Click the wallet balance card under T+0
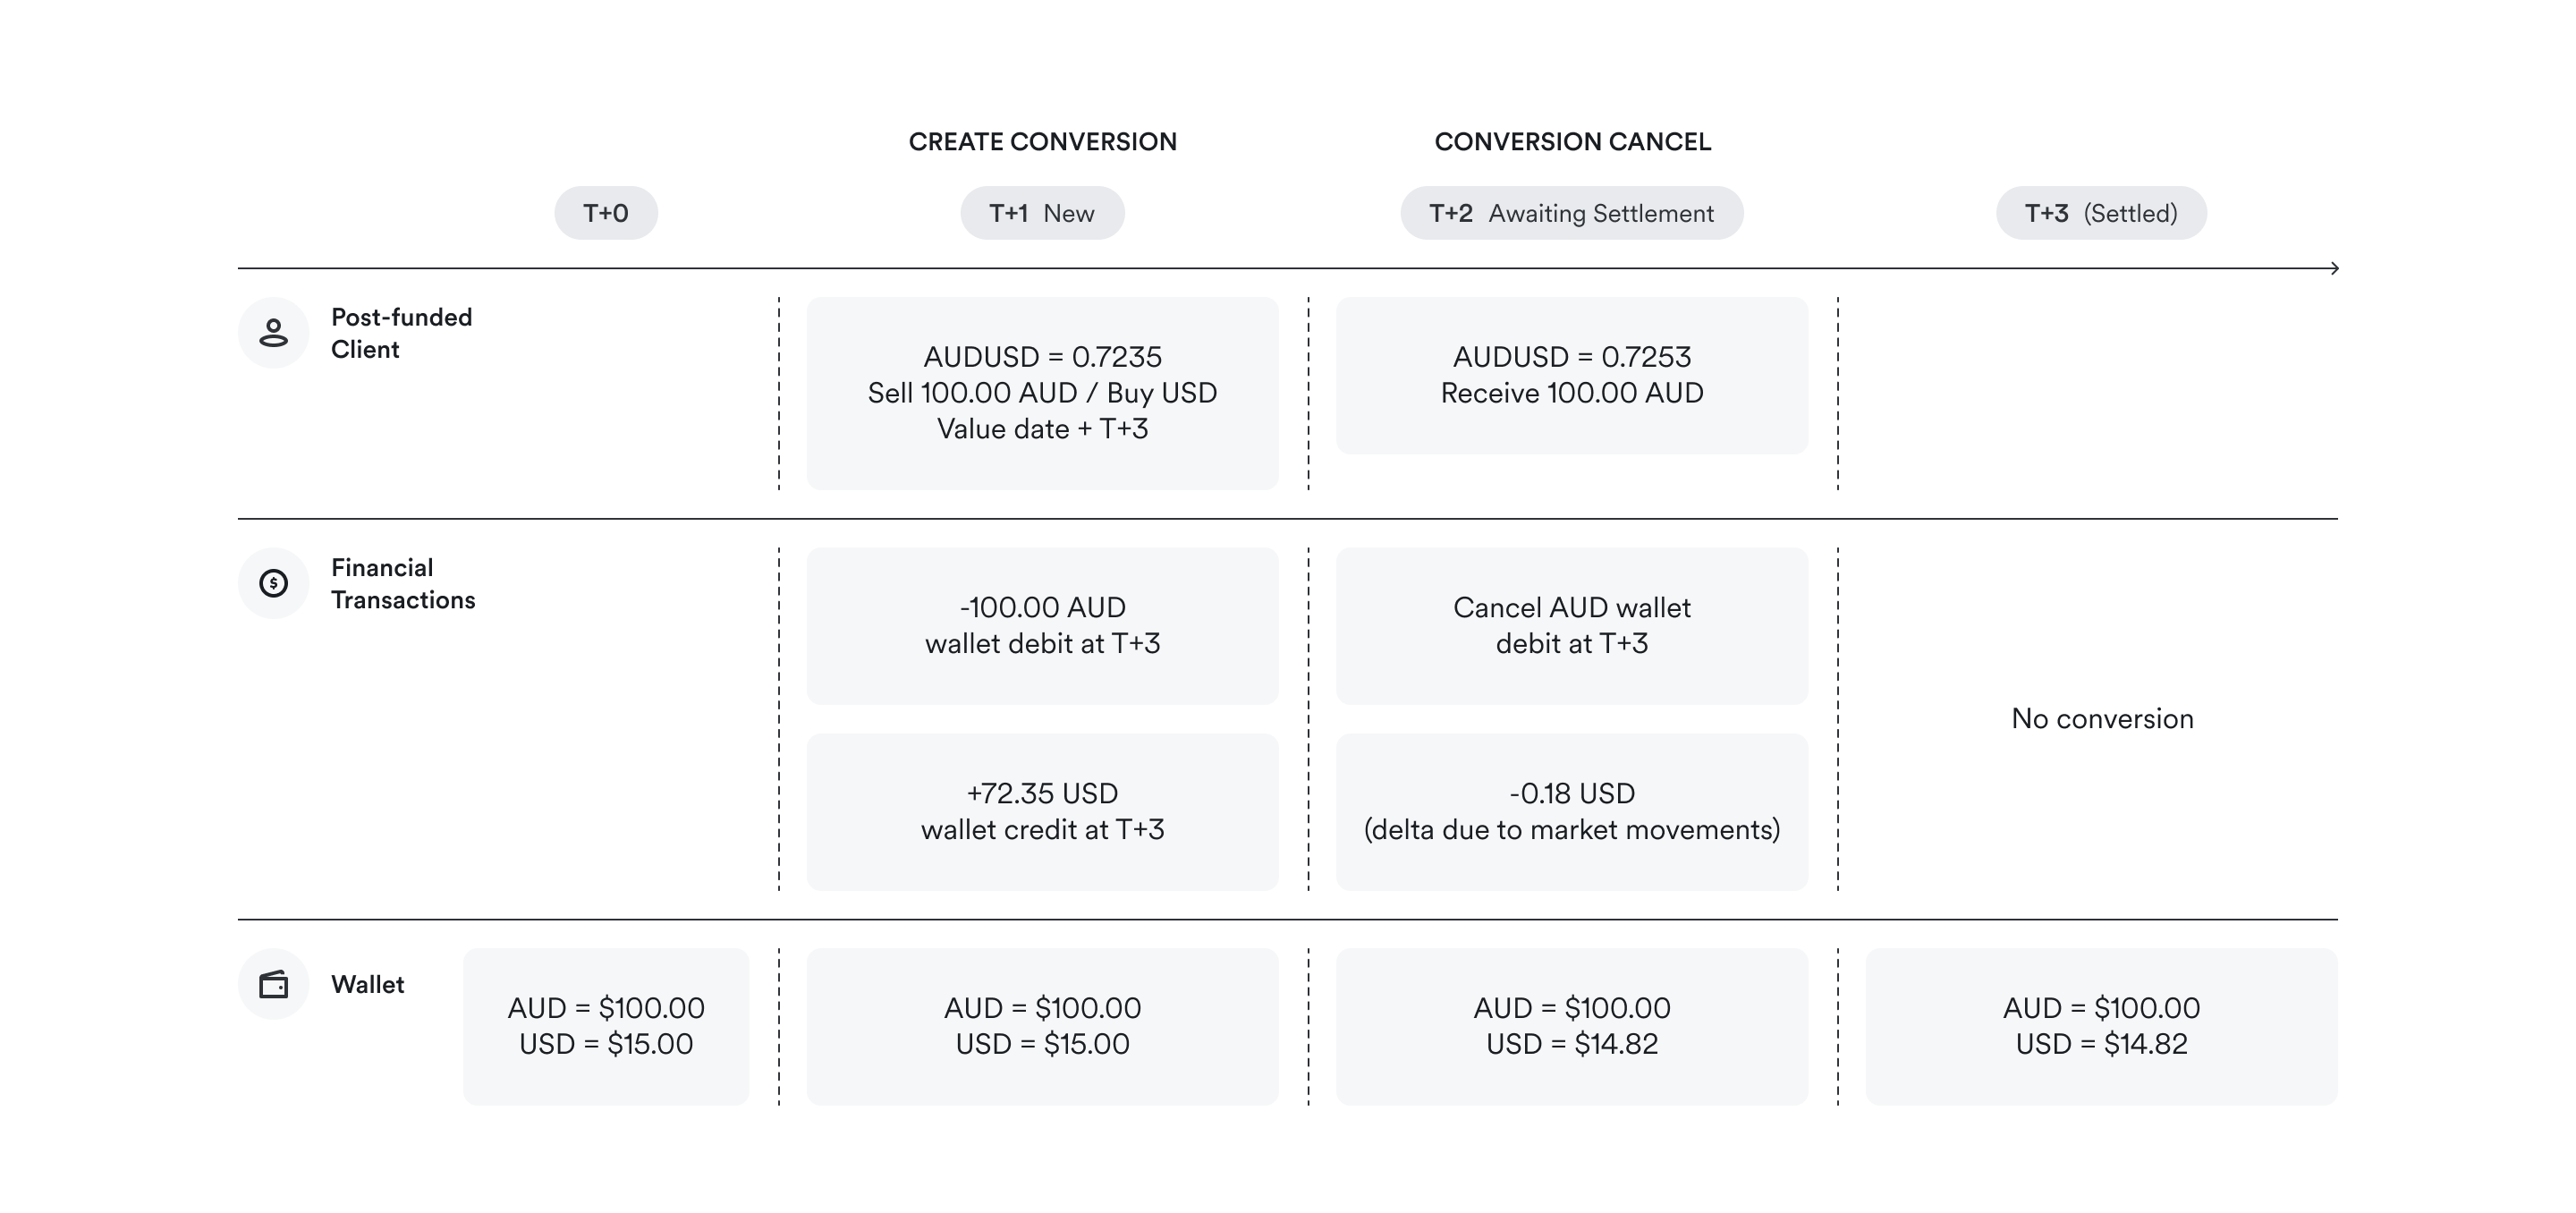 tap(606, 1026)
